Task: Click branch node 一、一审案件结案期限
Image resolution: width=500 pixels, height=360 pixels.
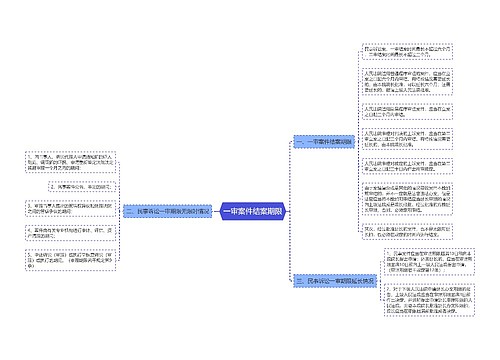Action: point(324,142)
